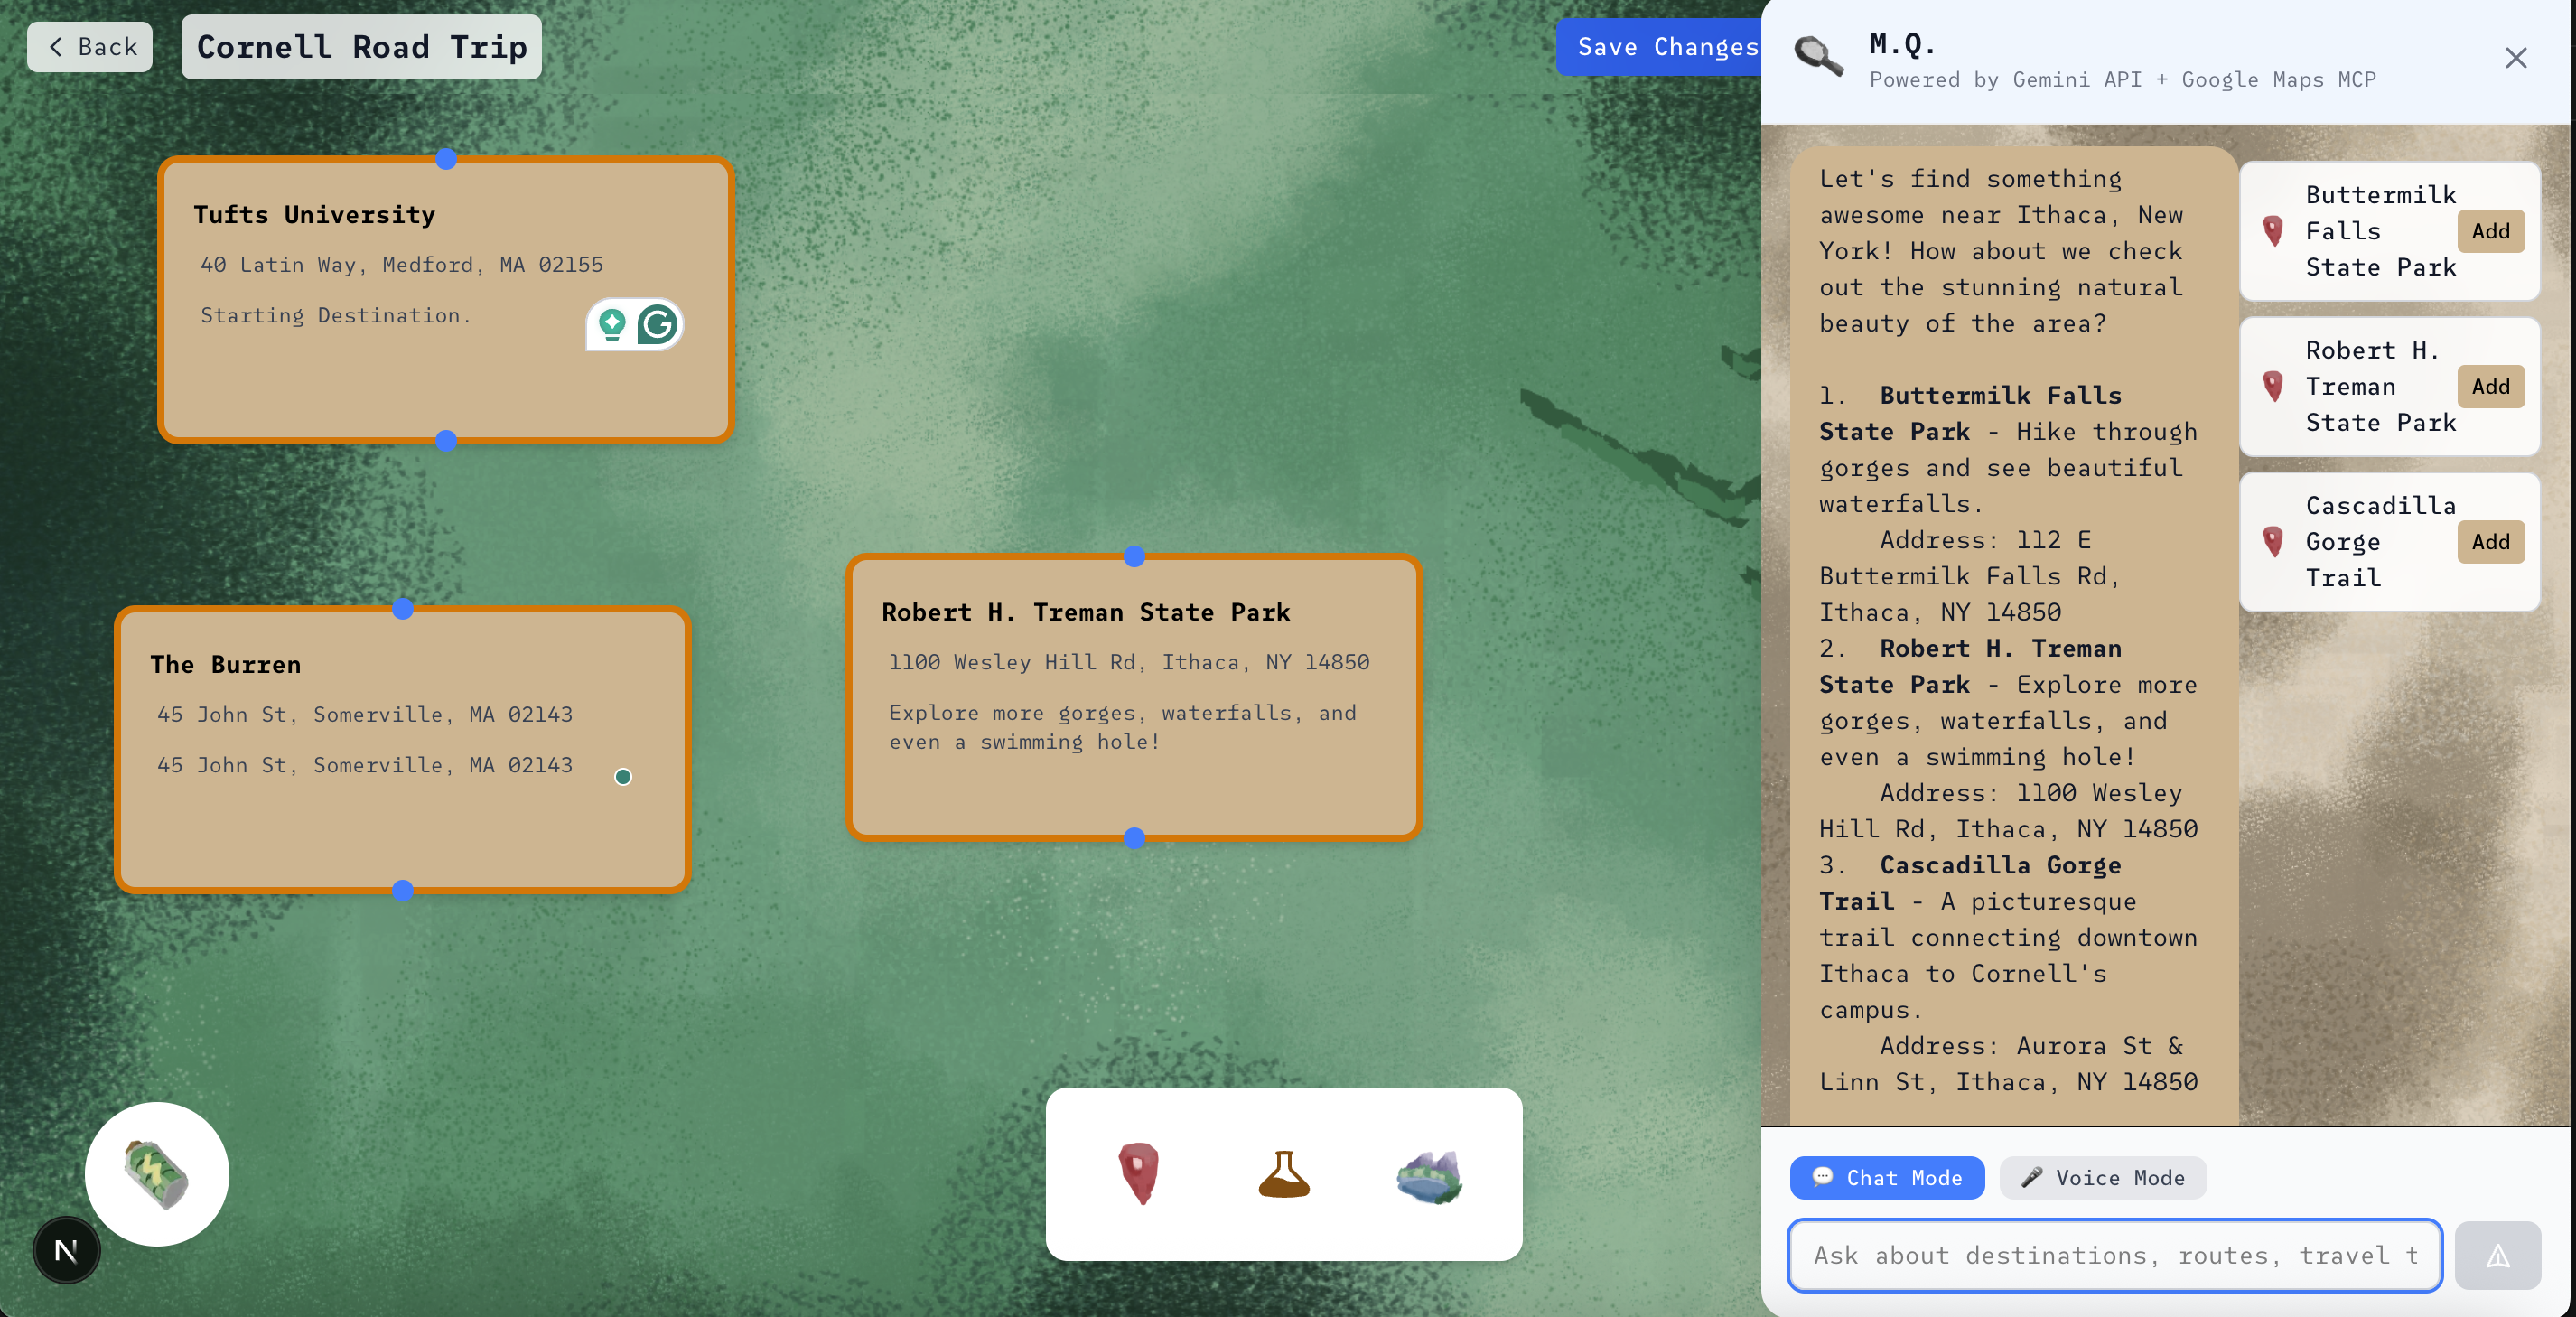Switch to Voice Mode
Viewport: 2576px width, 1317px height.
point(2102,1178)
